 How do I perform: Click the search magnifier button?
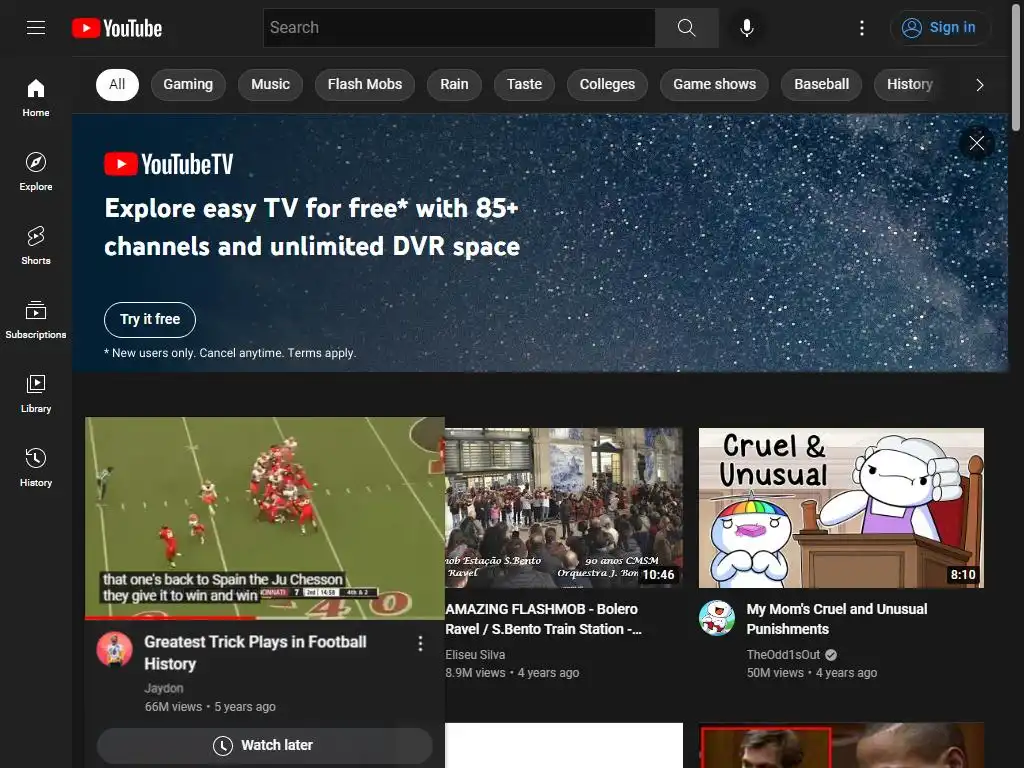point(686,27)
